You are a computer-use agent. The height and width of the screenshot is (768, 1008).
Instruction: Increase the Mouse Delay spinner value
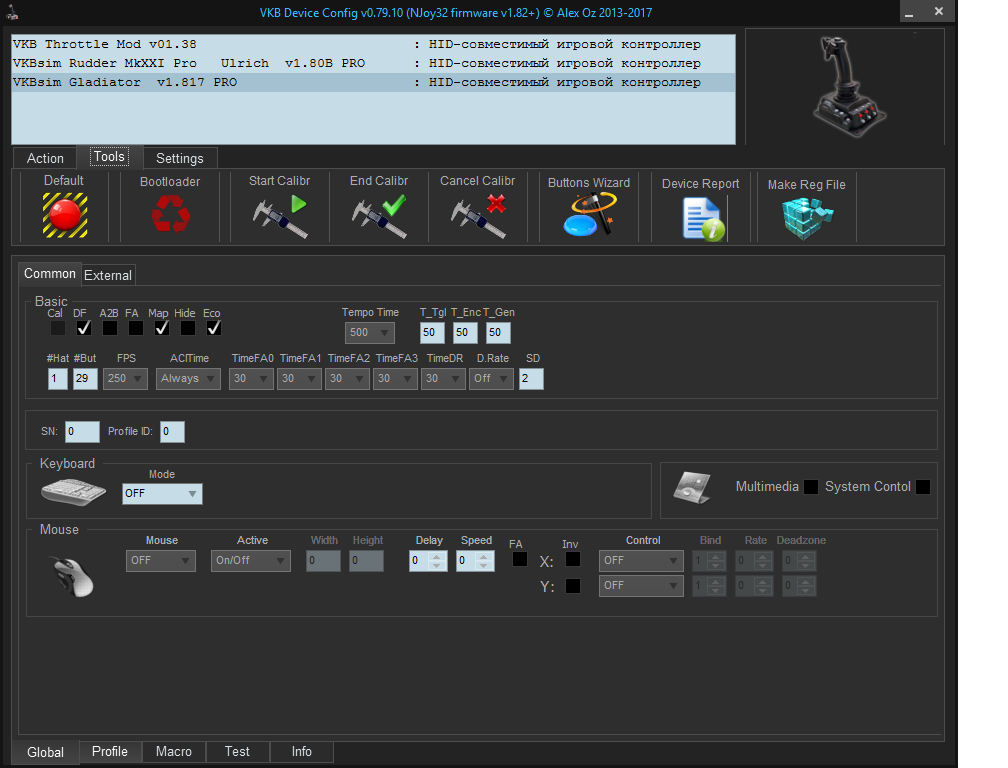437,557
